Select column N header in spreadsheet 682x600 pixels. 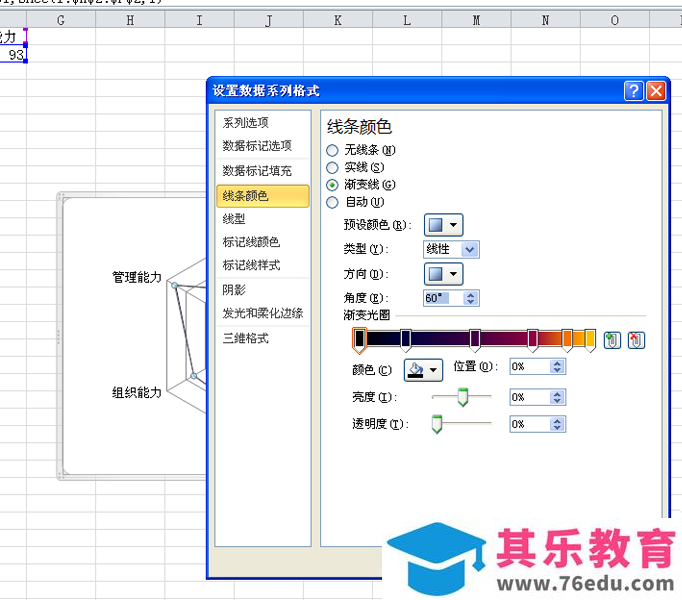pyautogui.click(x=545, y=20)
